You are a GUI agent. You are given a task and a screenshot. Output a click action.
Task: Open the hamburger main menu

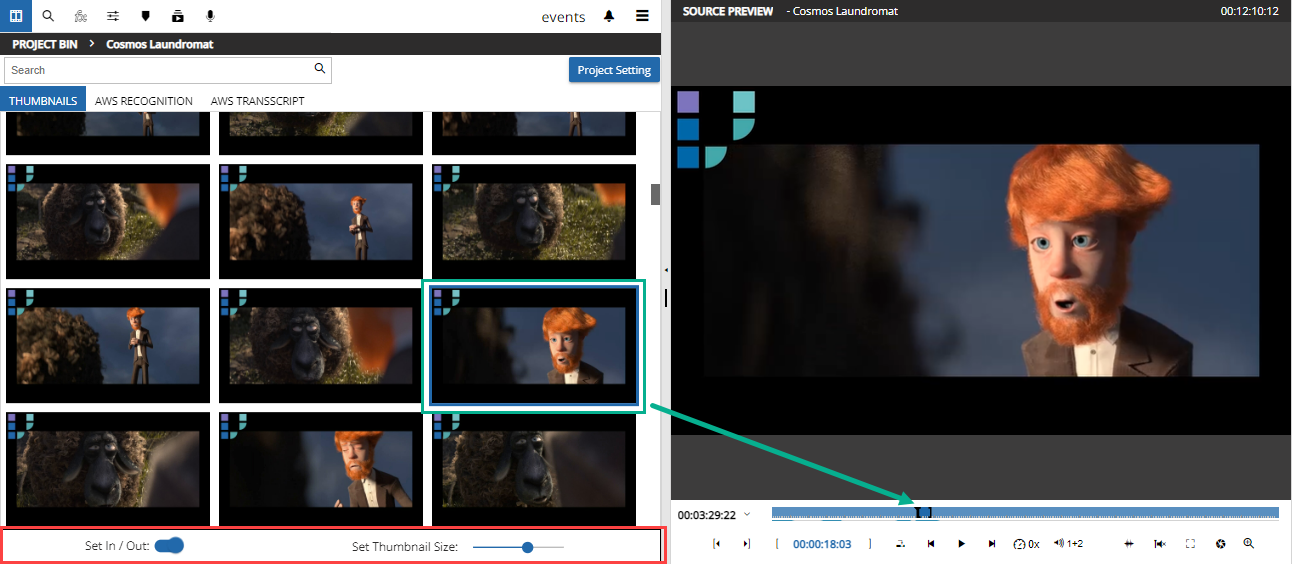(642, 16)
